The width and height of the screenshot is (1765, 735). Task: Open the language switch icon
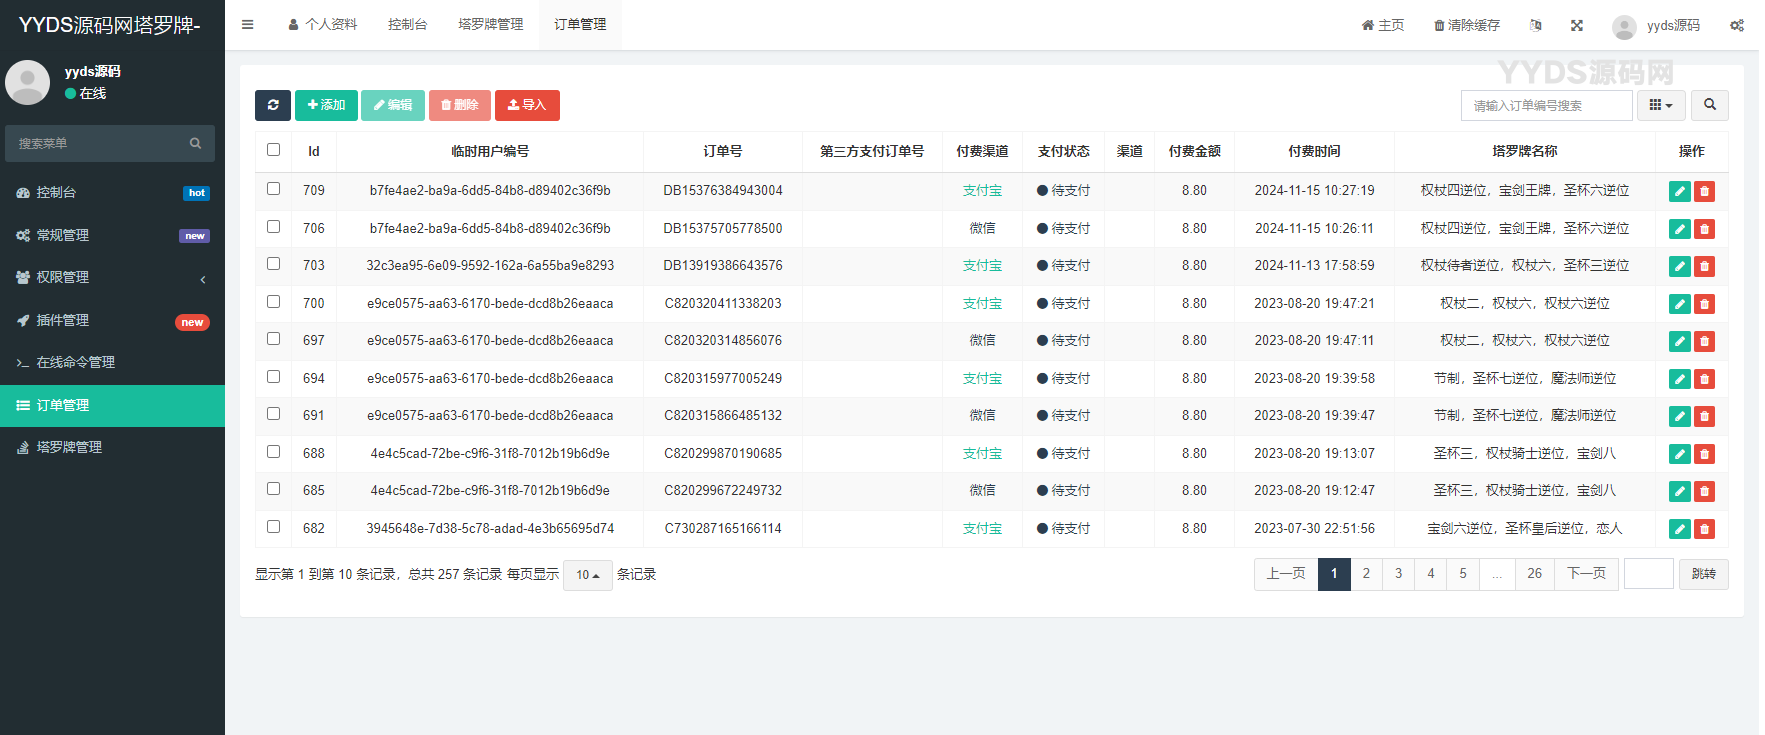pos(1536,25)
